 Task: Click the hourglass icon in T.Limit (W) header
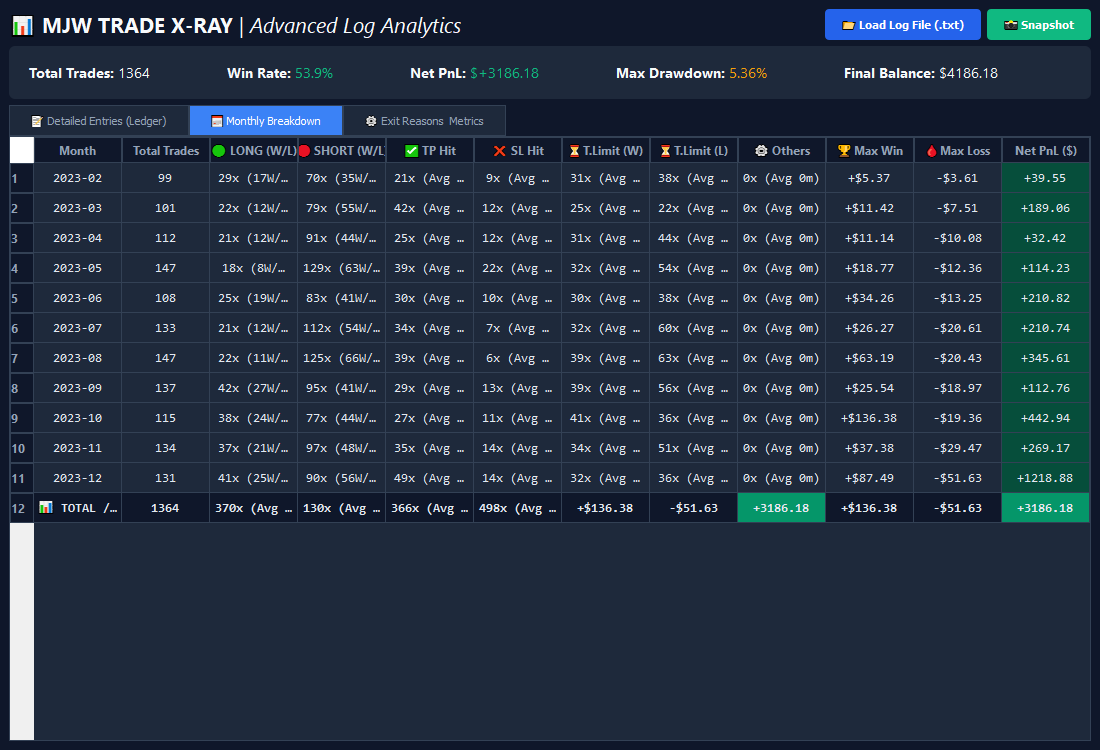point(575,151)
